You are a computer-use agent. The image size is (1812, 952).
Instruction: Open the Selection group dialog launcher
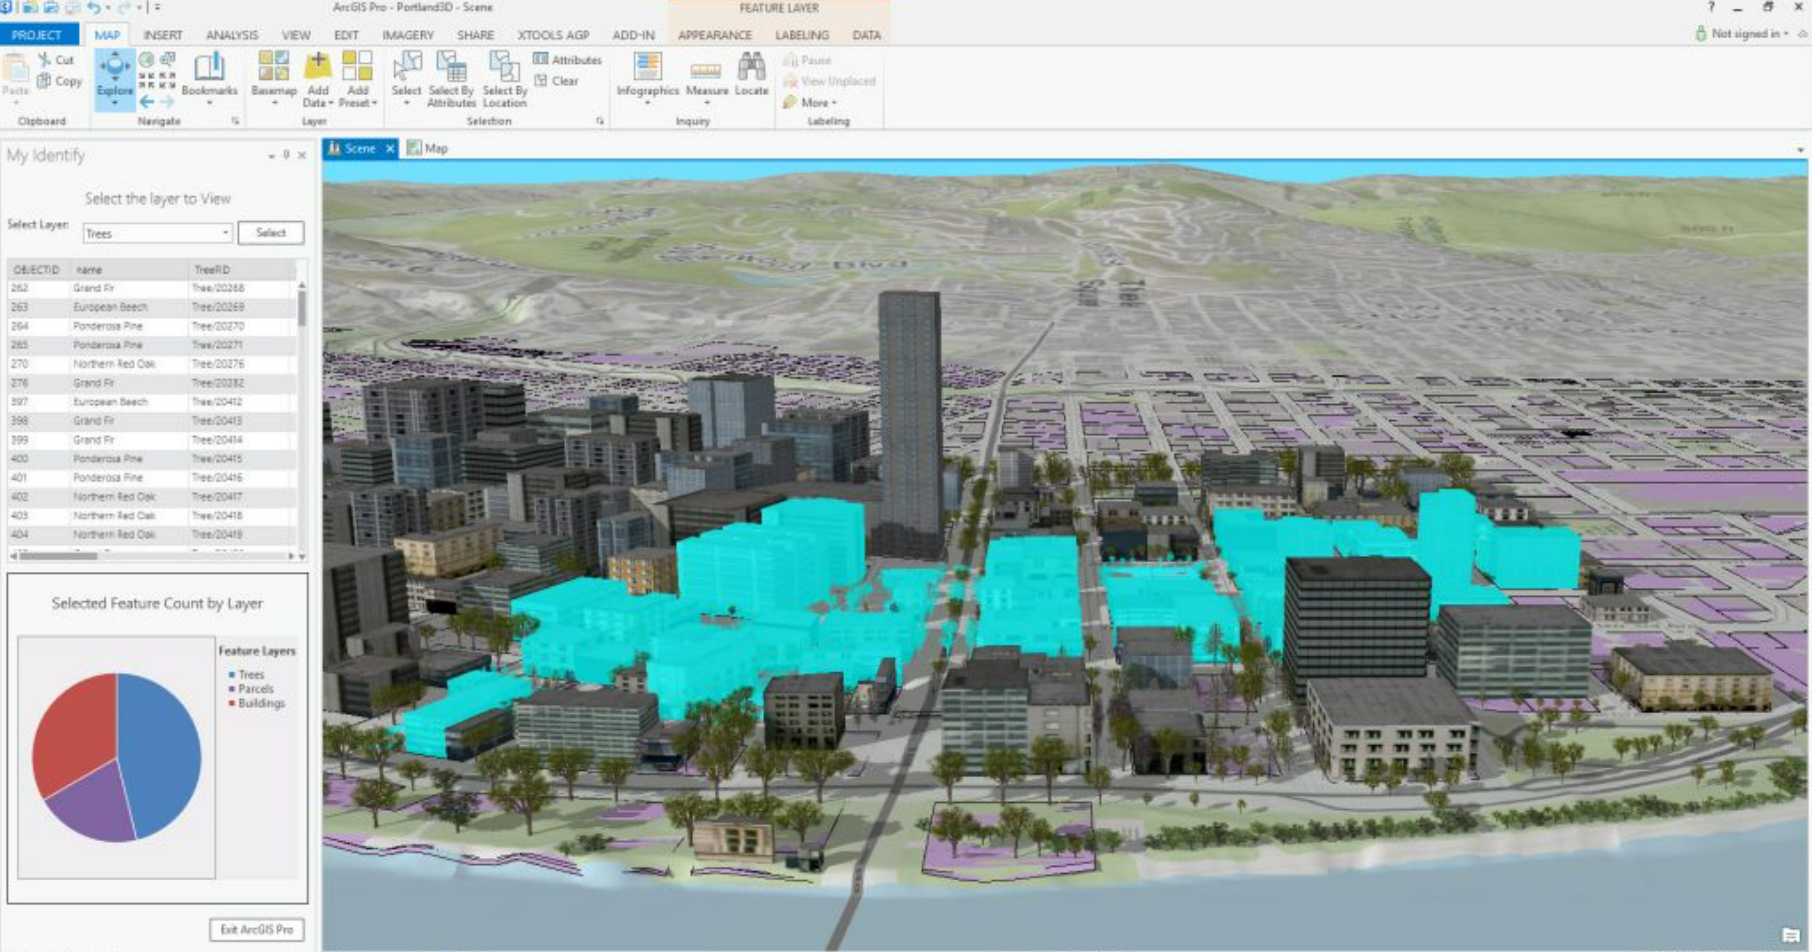click(600, 121)
